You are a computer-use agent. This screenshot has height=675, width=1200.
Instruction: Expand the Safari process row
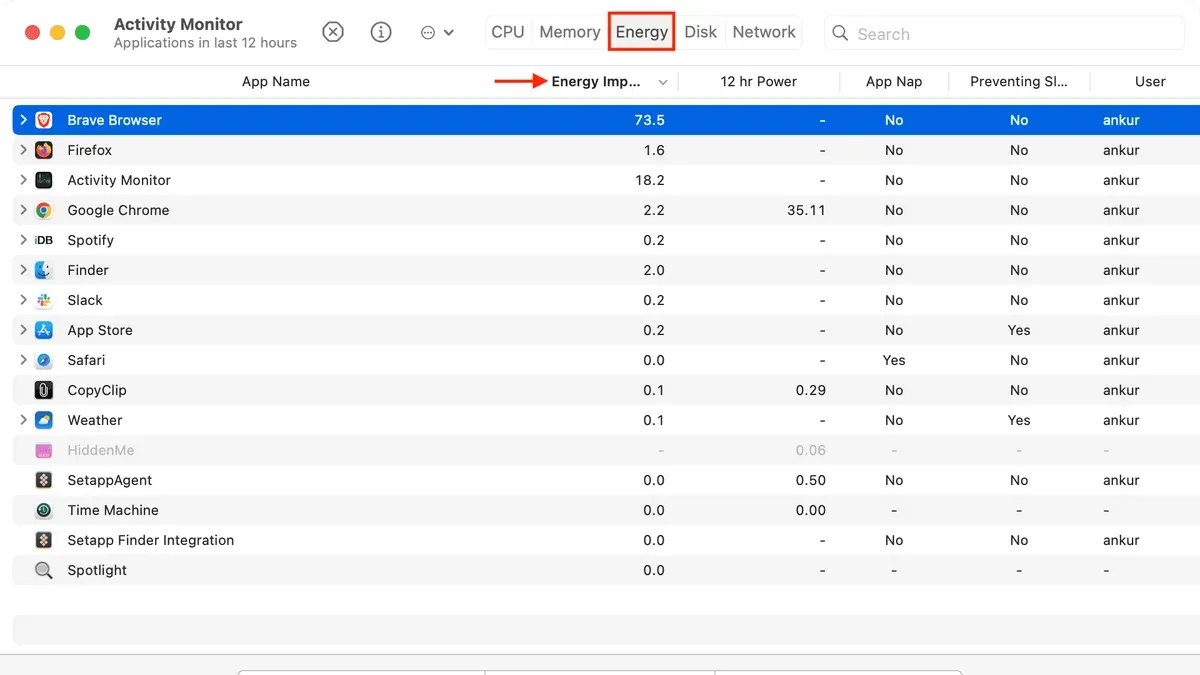pos(23,360)
